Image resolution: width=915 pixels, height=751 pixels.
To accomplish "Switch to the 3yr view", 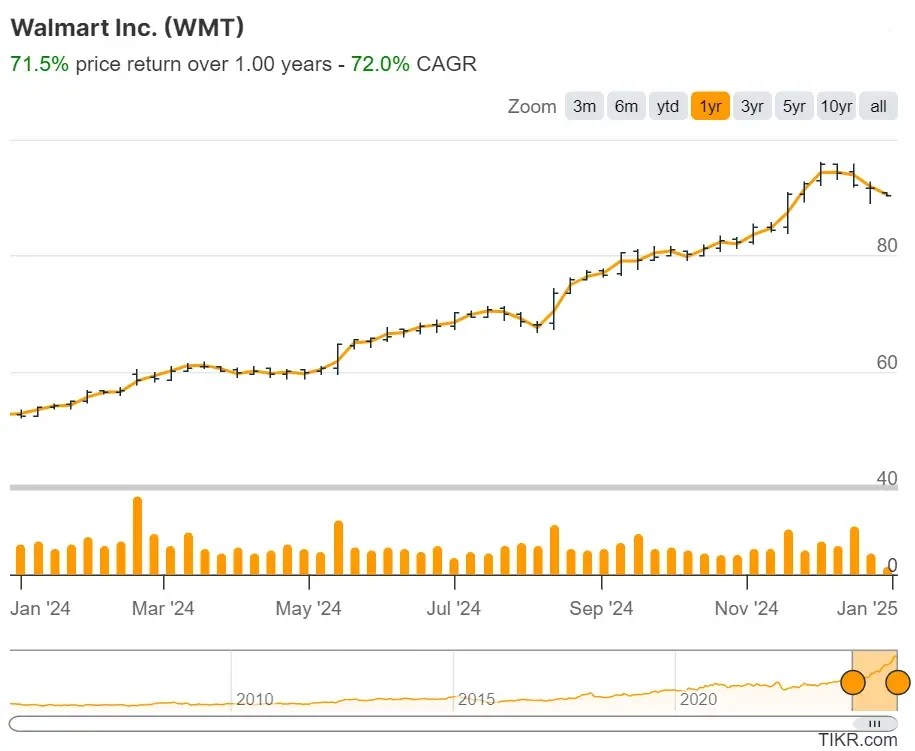I will click(x=752, y=105).
